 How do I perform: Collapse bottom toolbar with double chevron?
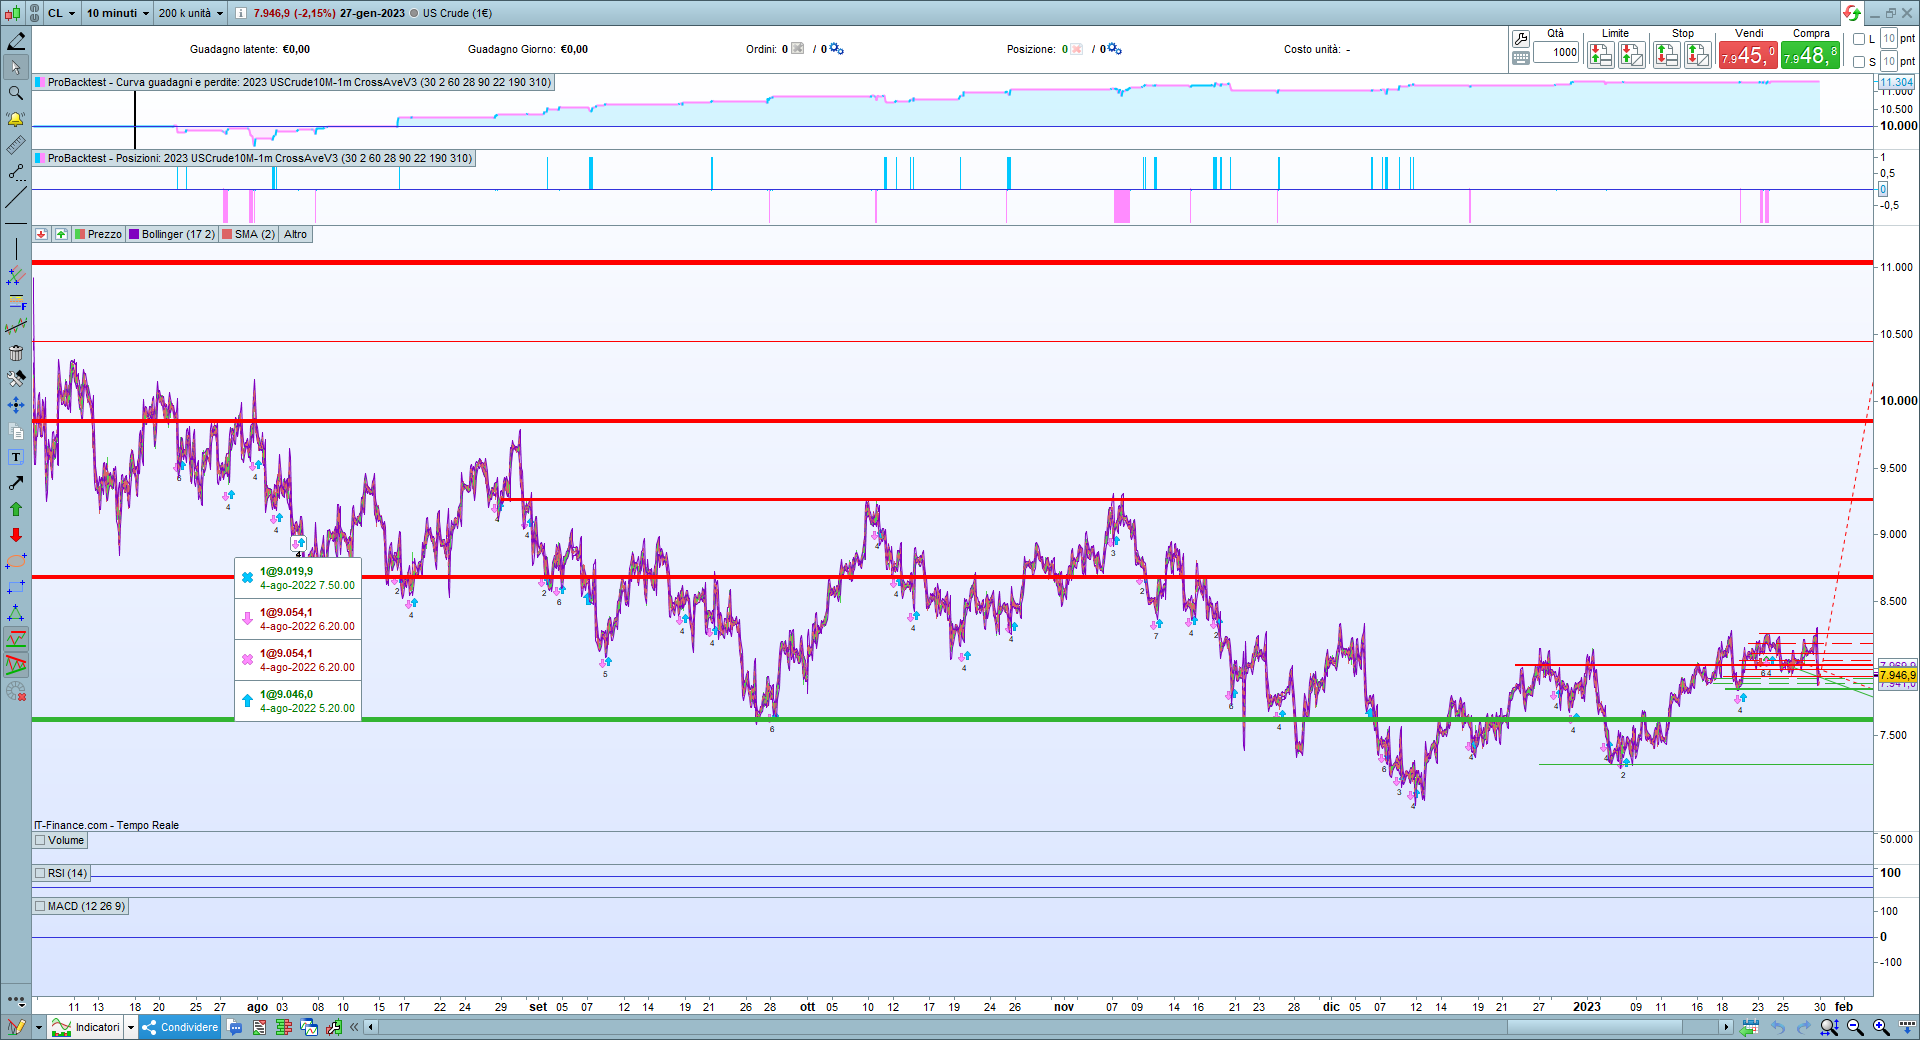click(354, 1027)
